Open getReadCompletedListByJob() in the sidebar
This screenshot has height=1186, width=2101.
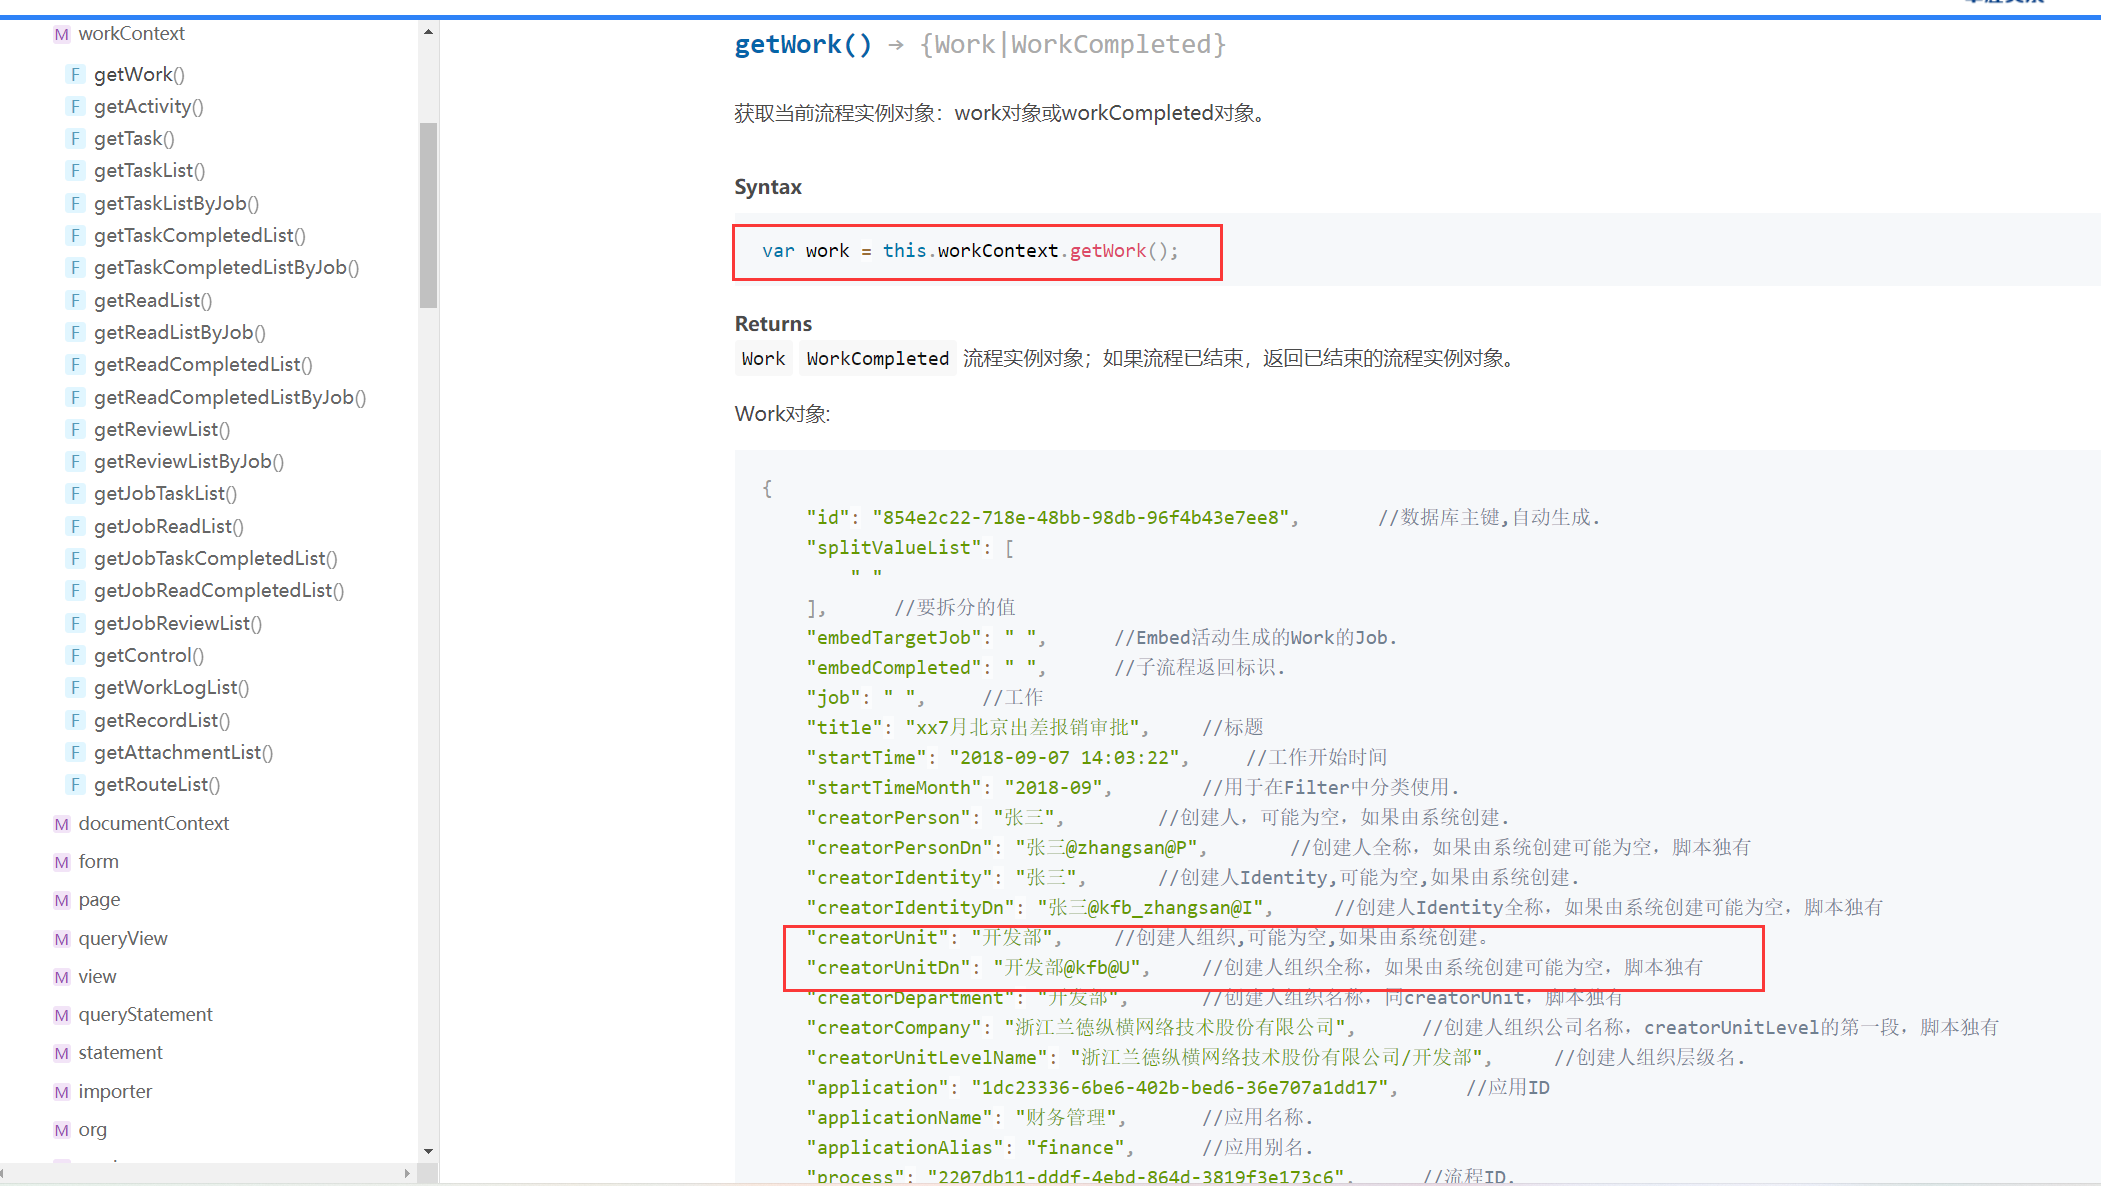pyautogui.click(x=230, y=398)
